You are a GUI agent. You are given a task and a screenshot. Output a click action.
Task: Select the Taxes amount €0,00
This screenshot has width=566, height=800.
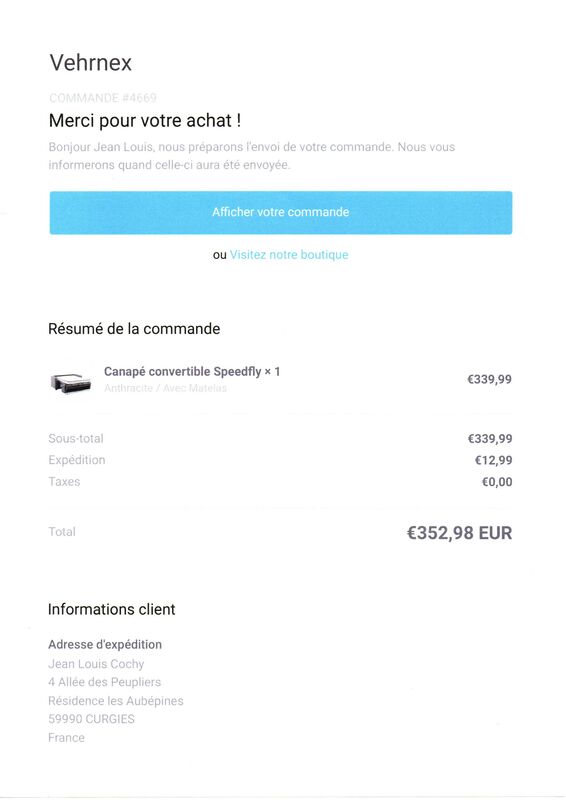(x=497, y=482)
